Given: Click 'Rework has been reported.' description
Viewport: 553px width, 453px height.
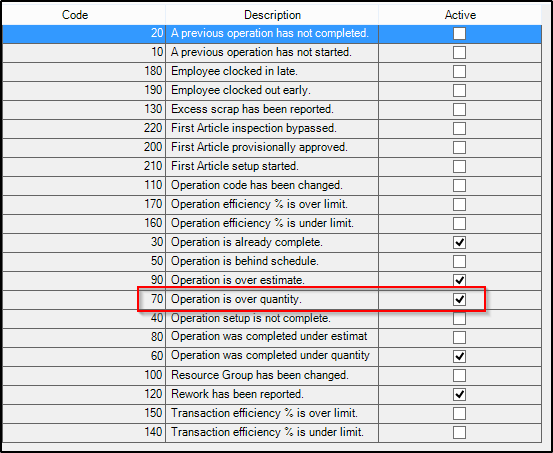Looking at the screenshot, I should 237,394.
